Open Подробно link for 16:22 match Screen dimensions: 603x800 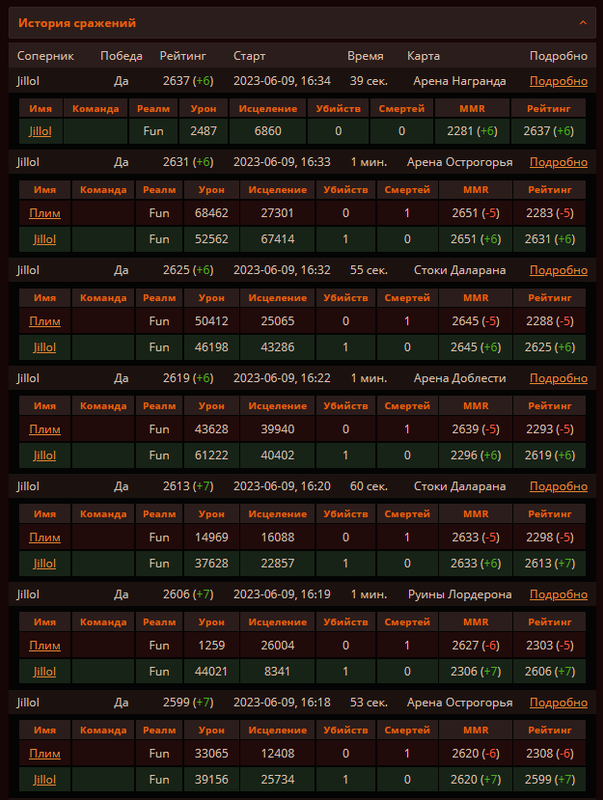point(559,379)
